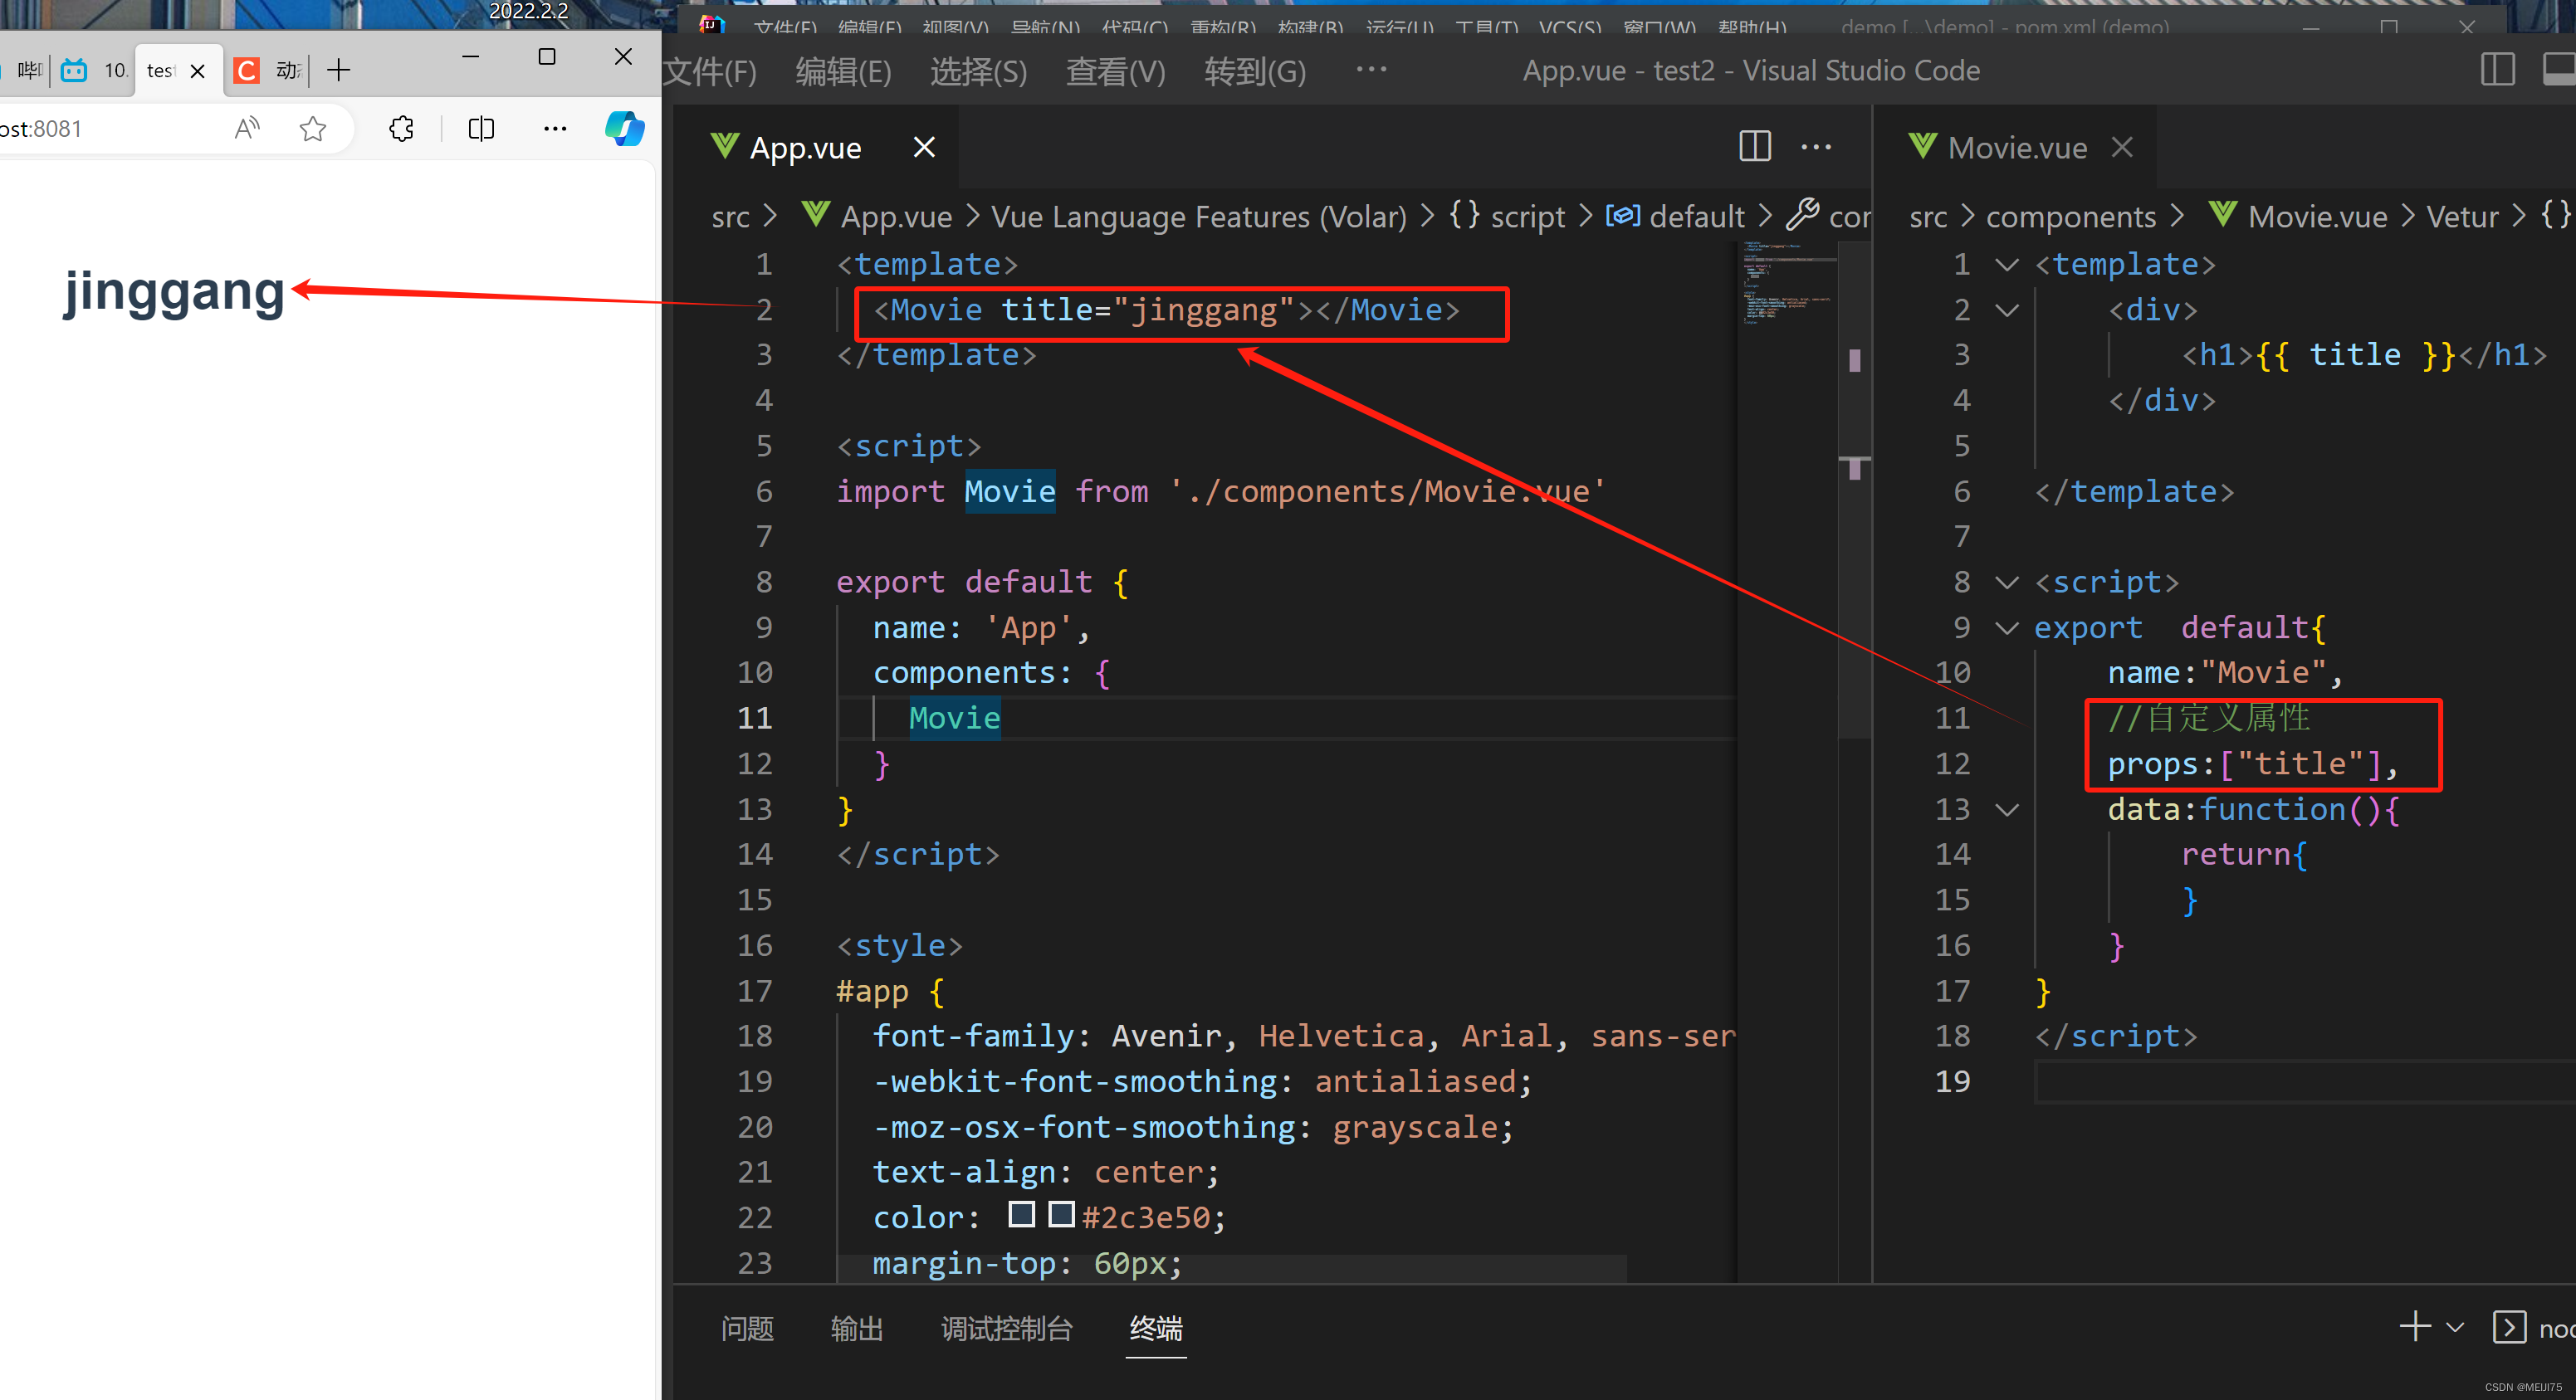Open the VS Code 选择(S) menu
Image resolution: width=2576 pixels, height=1400 pixels.
979,71
